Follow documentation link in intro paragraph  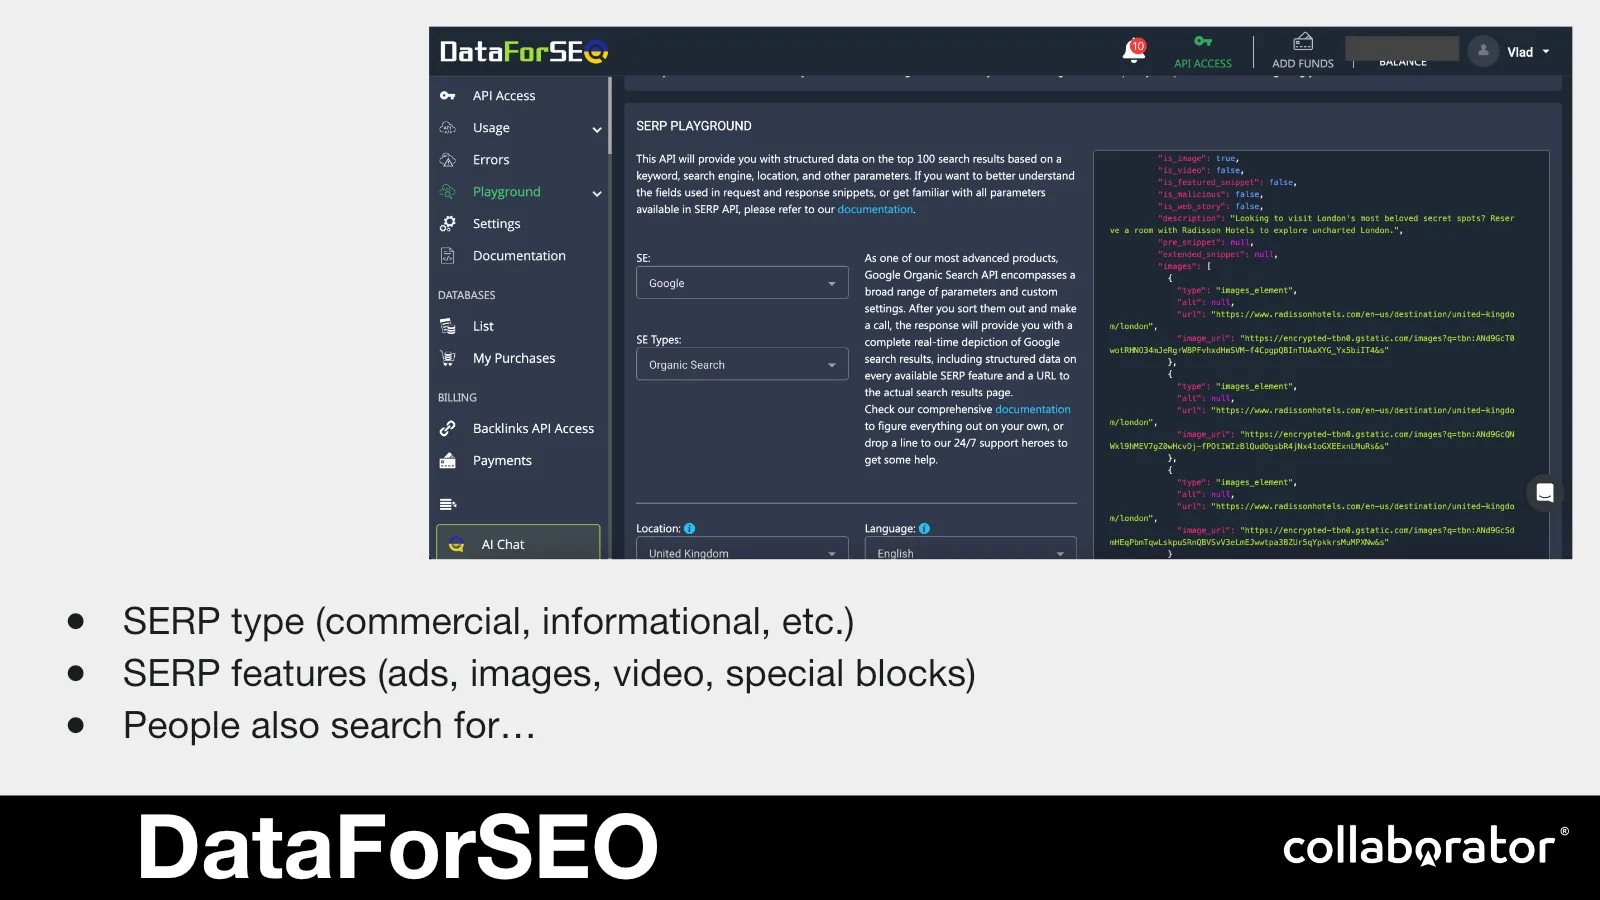pos(875,210)
